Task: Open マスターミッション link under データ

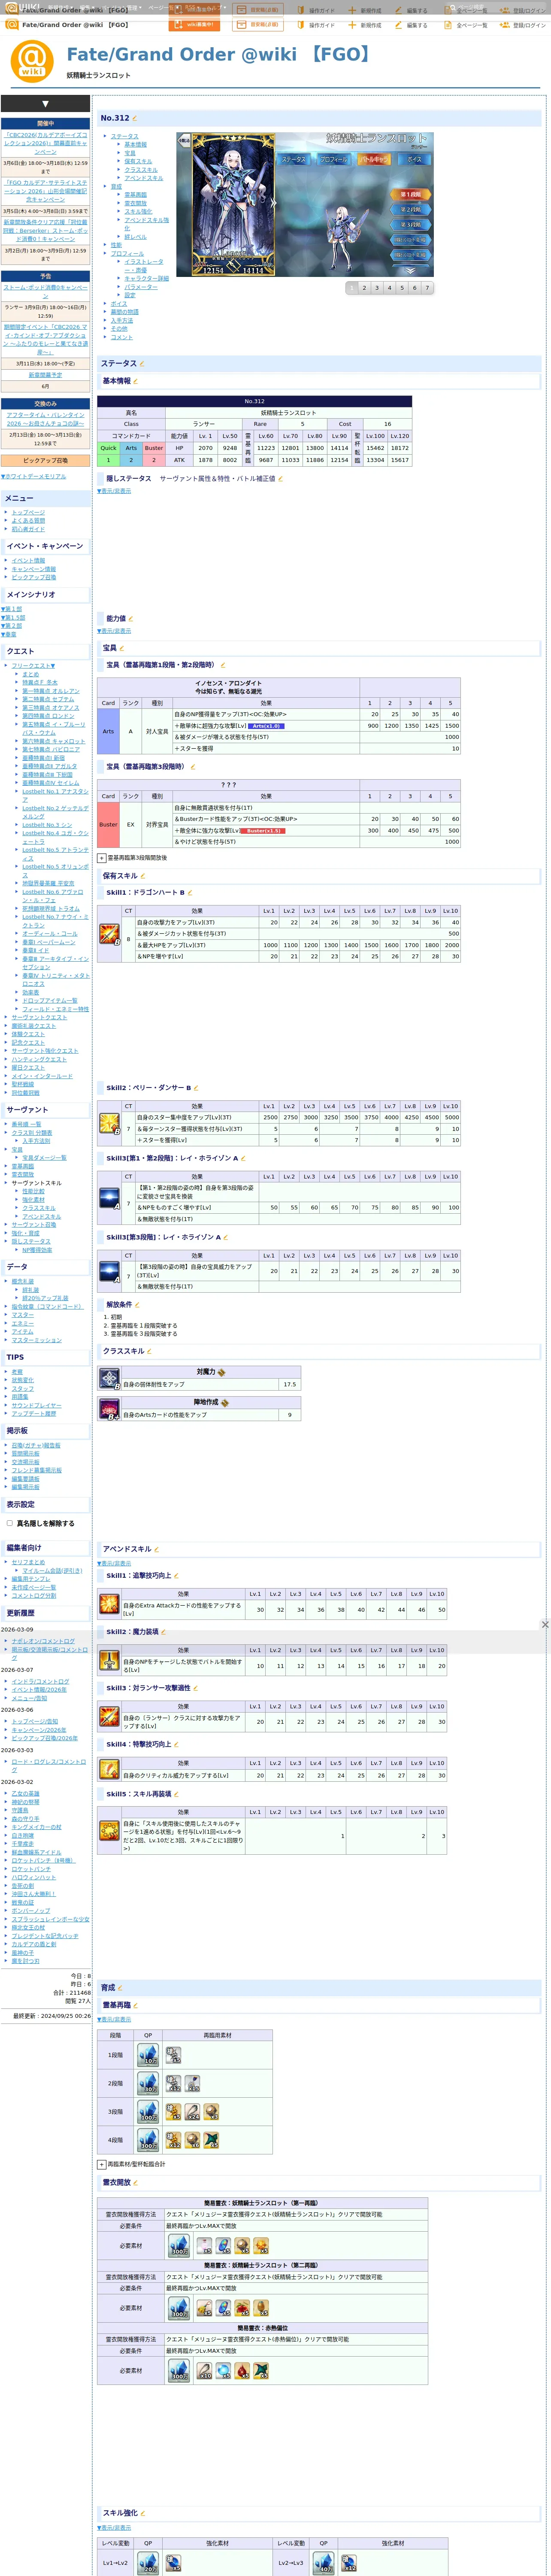Action: coord(36,1340)
